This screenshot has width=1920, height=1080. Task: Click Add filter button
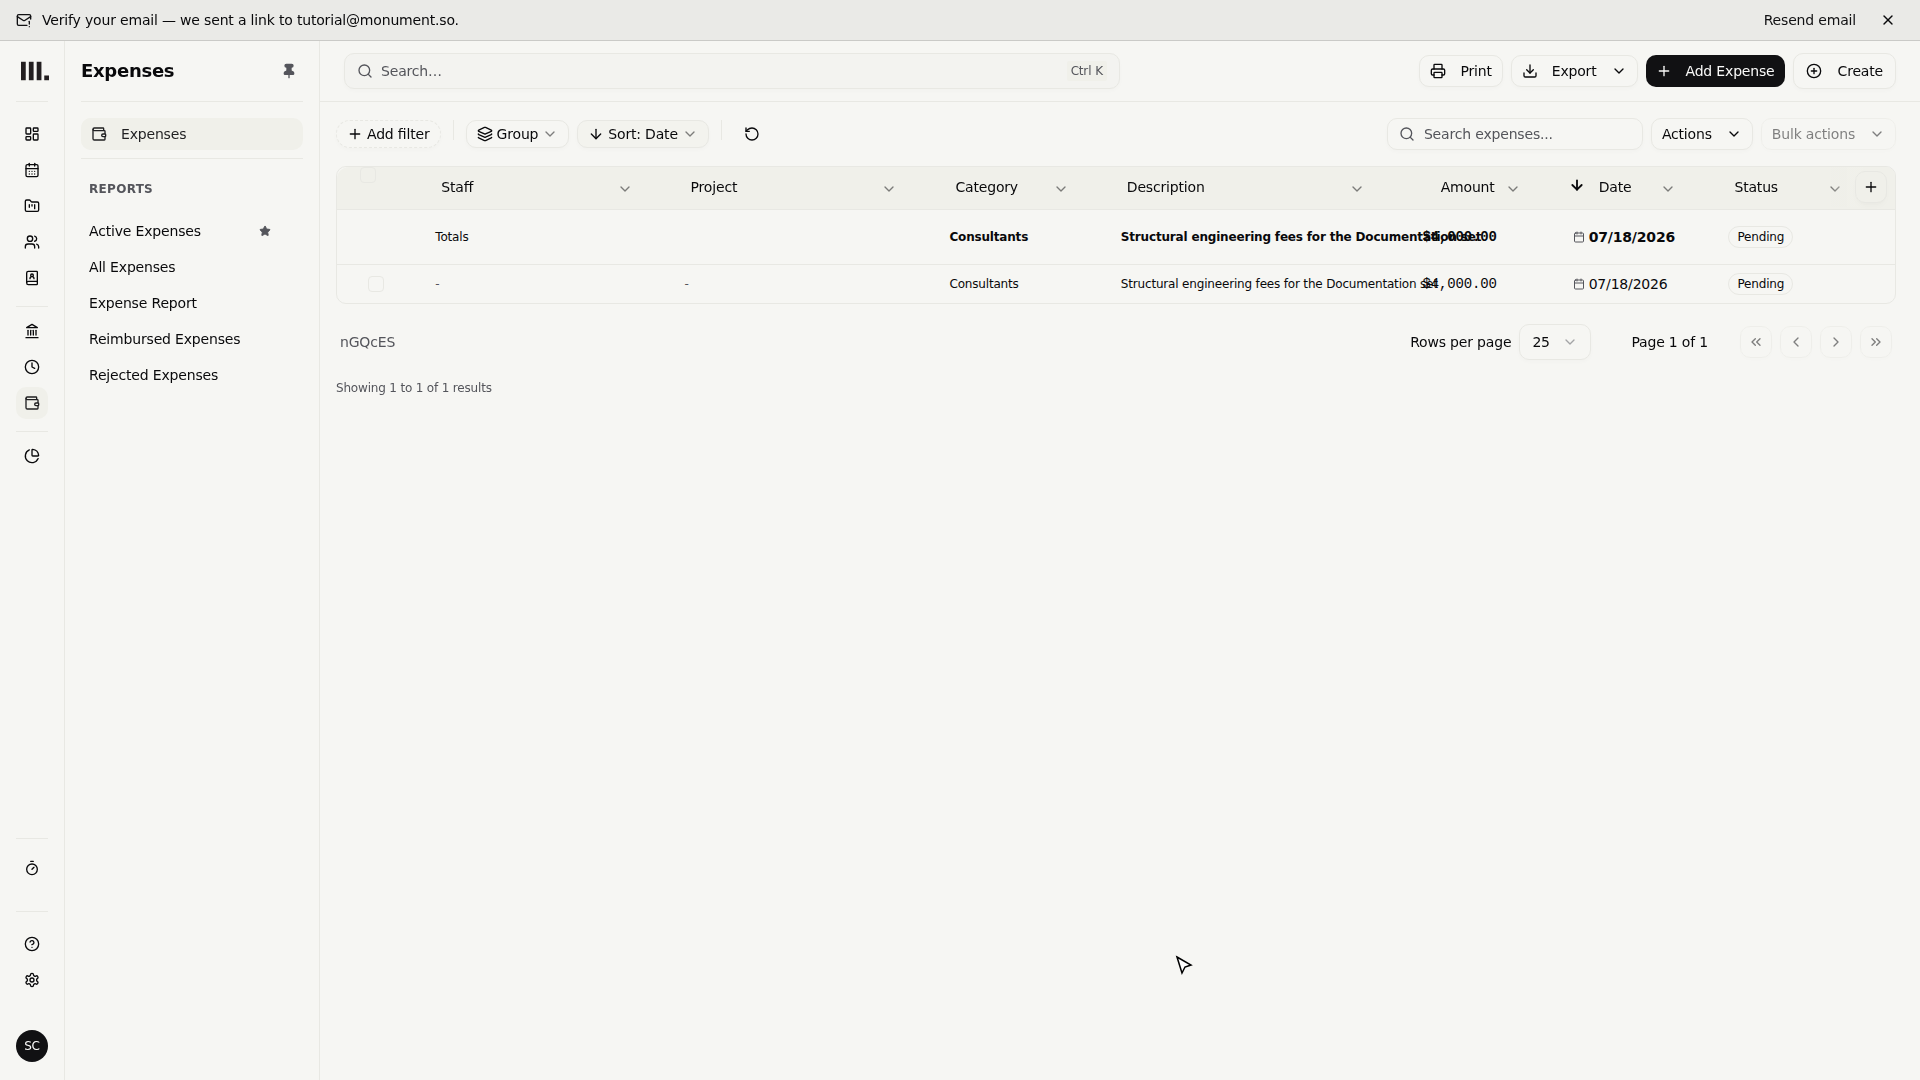tap(389, 134)
